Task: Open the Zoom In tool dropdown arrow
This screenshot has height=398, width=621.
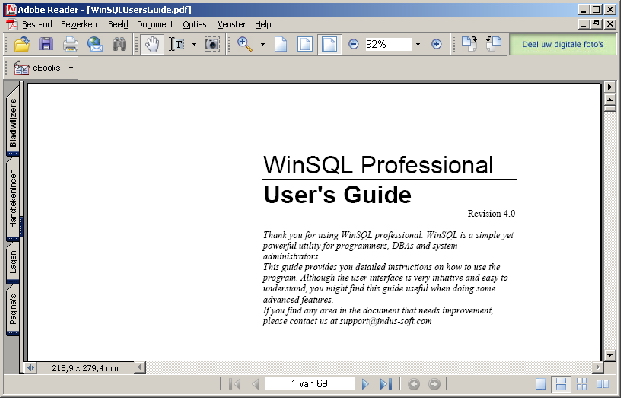Action: pos(263,44)
